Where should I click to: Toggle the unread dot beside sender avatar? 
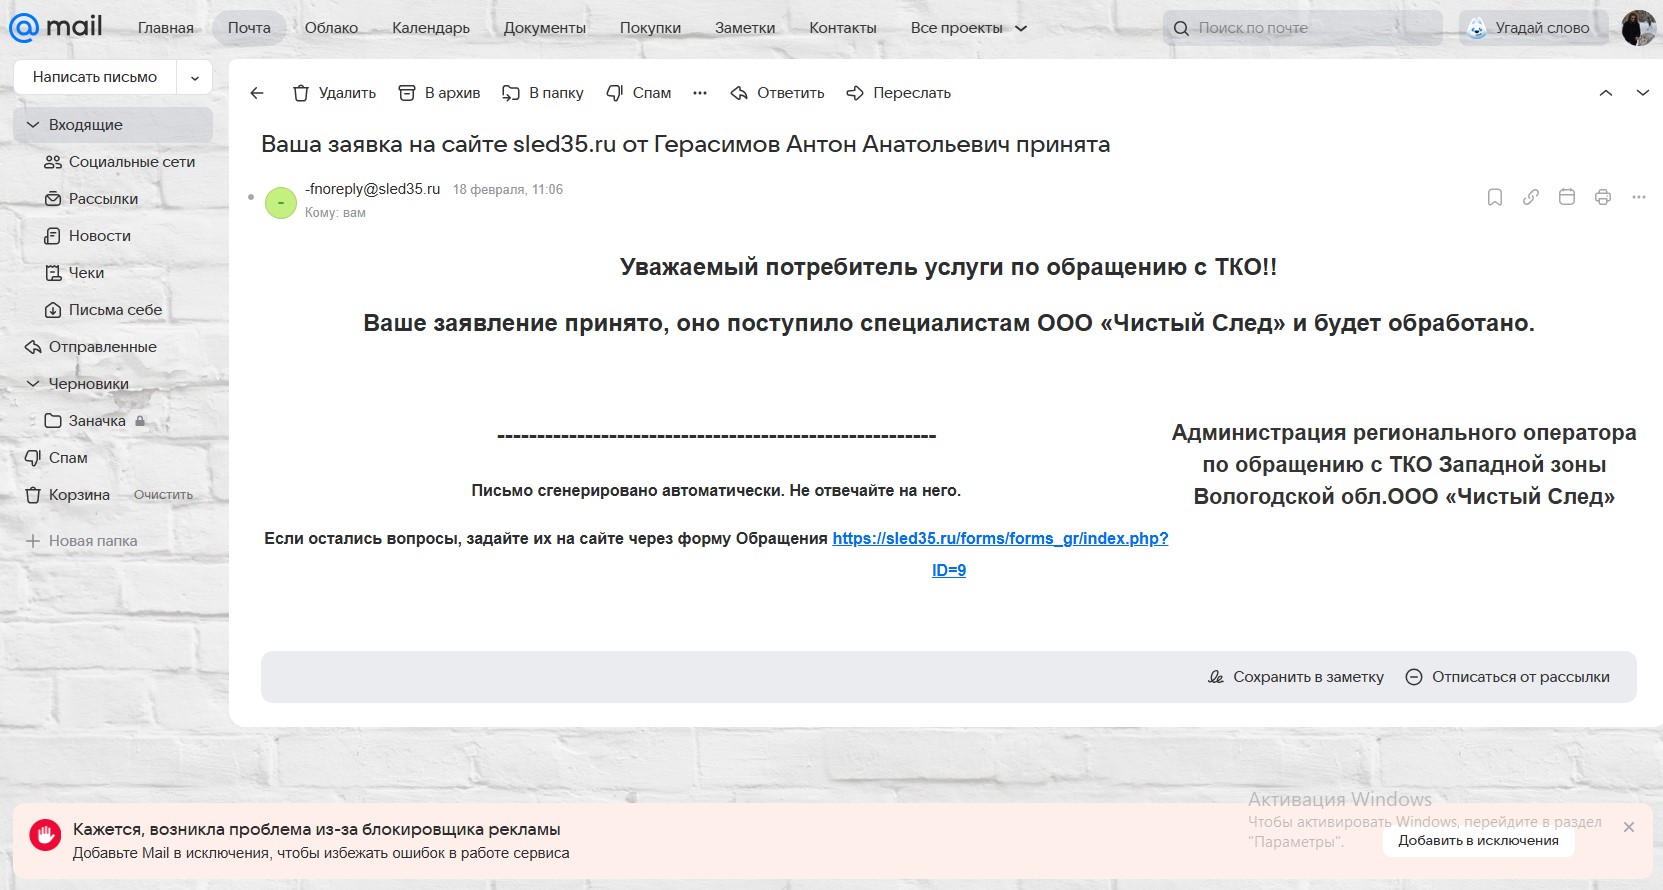click(x=251, y=197)
